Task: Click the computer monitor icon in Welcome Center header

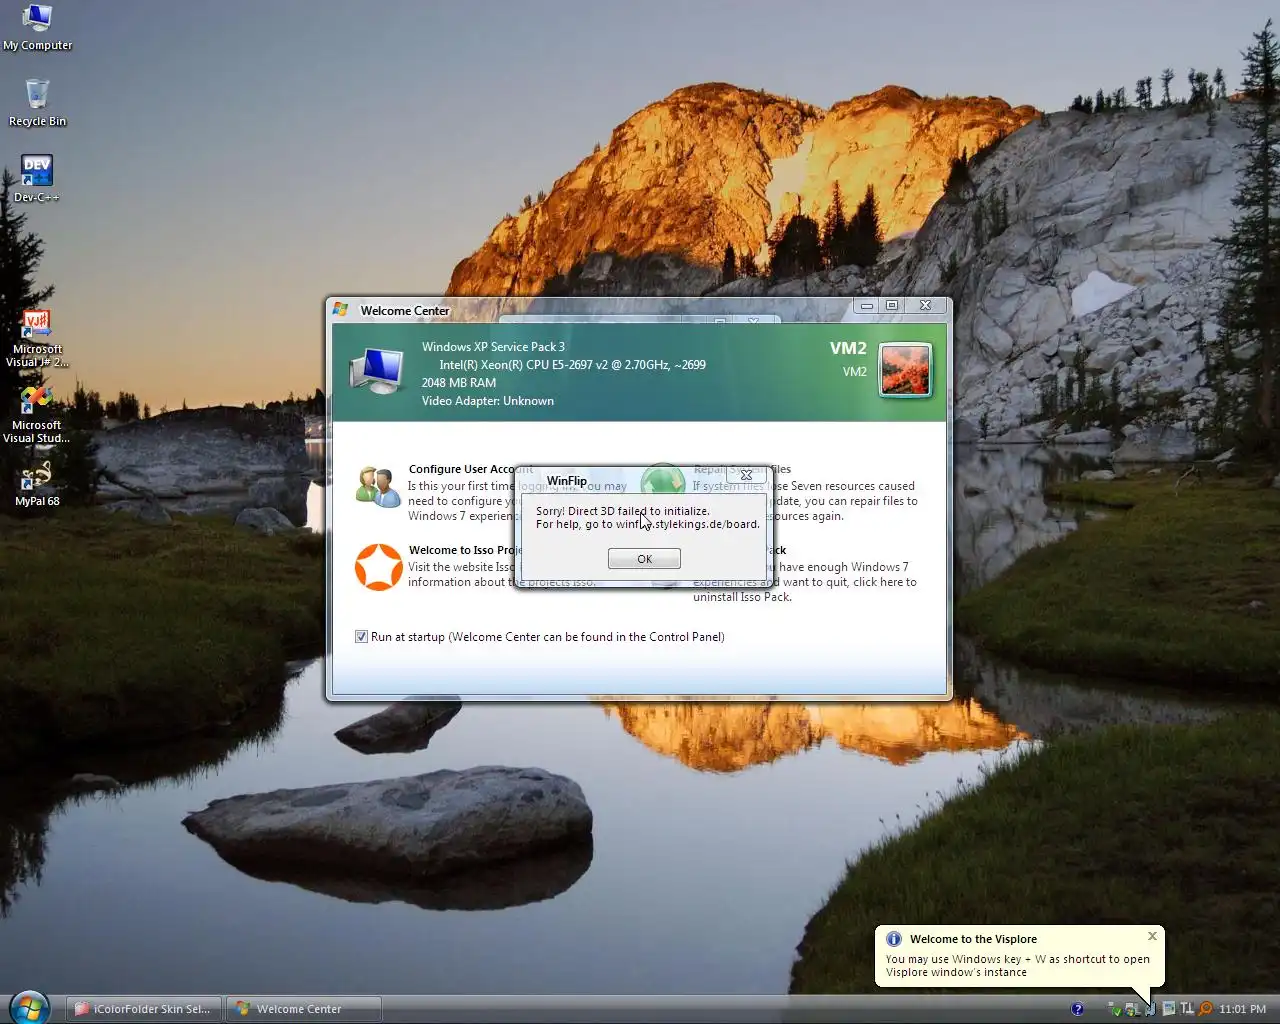Action: click(x=377, y=371)
